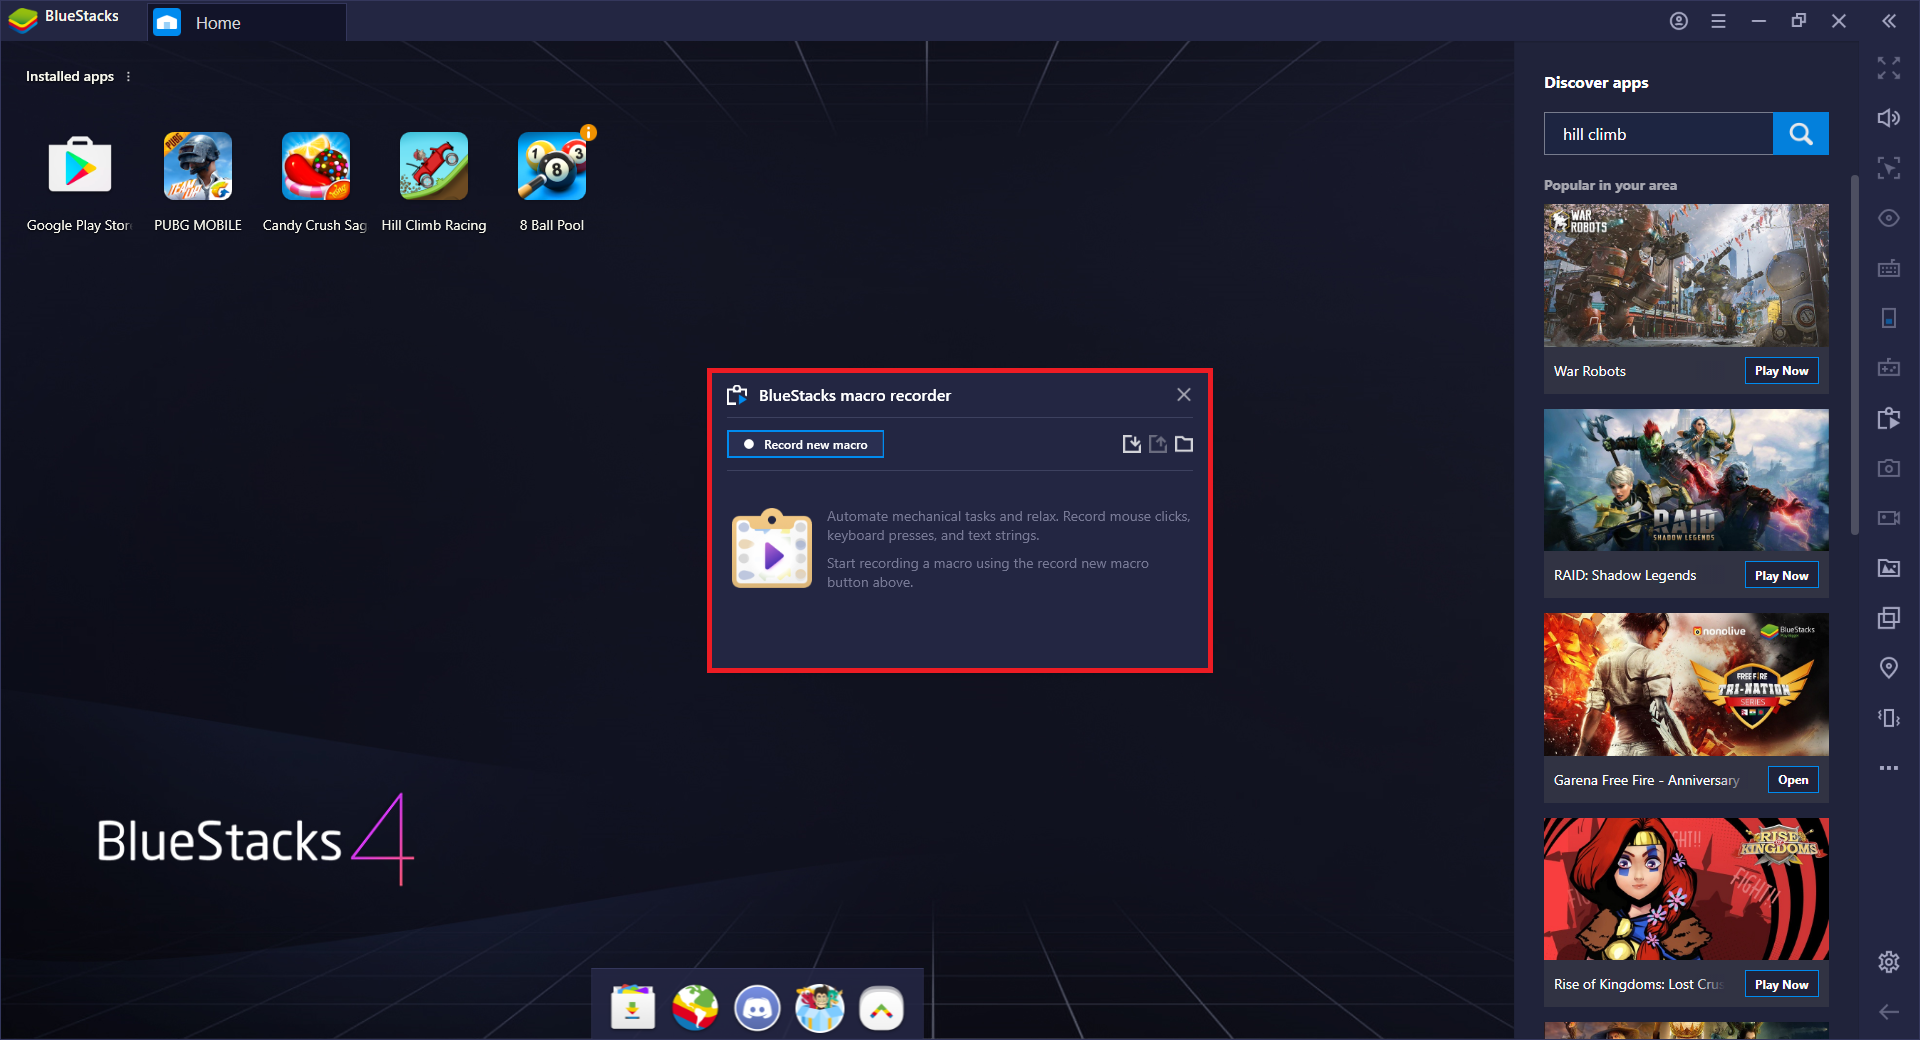Open the 8 Ball Pool app
The width and height of the screenshot is (1920, 1040).
click(x=552, y=166)
